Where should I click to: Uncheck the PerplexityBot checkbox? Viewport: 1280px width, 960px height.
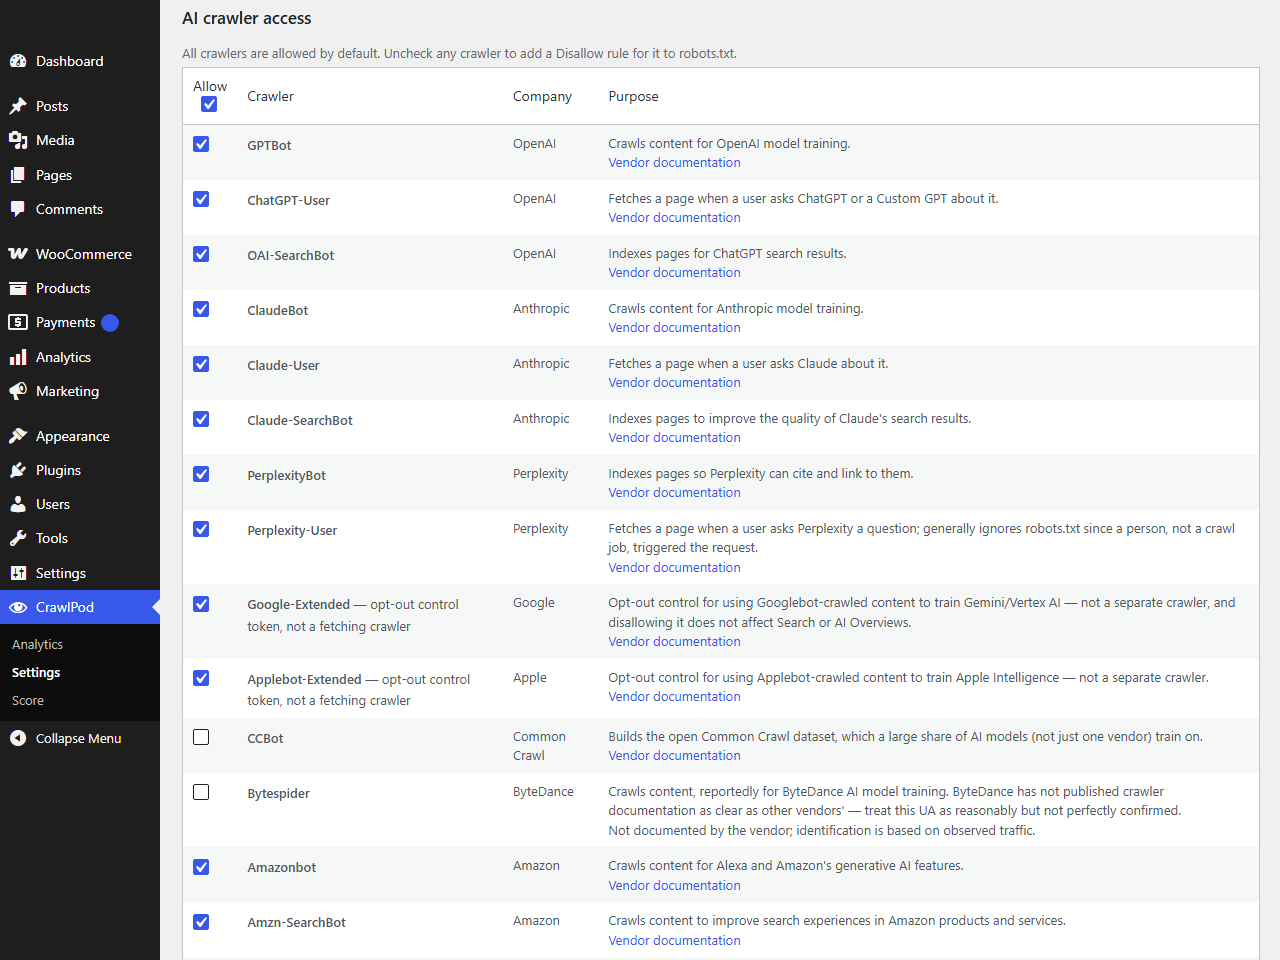pyautogui.click(x=201, y=474)
